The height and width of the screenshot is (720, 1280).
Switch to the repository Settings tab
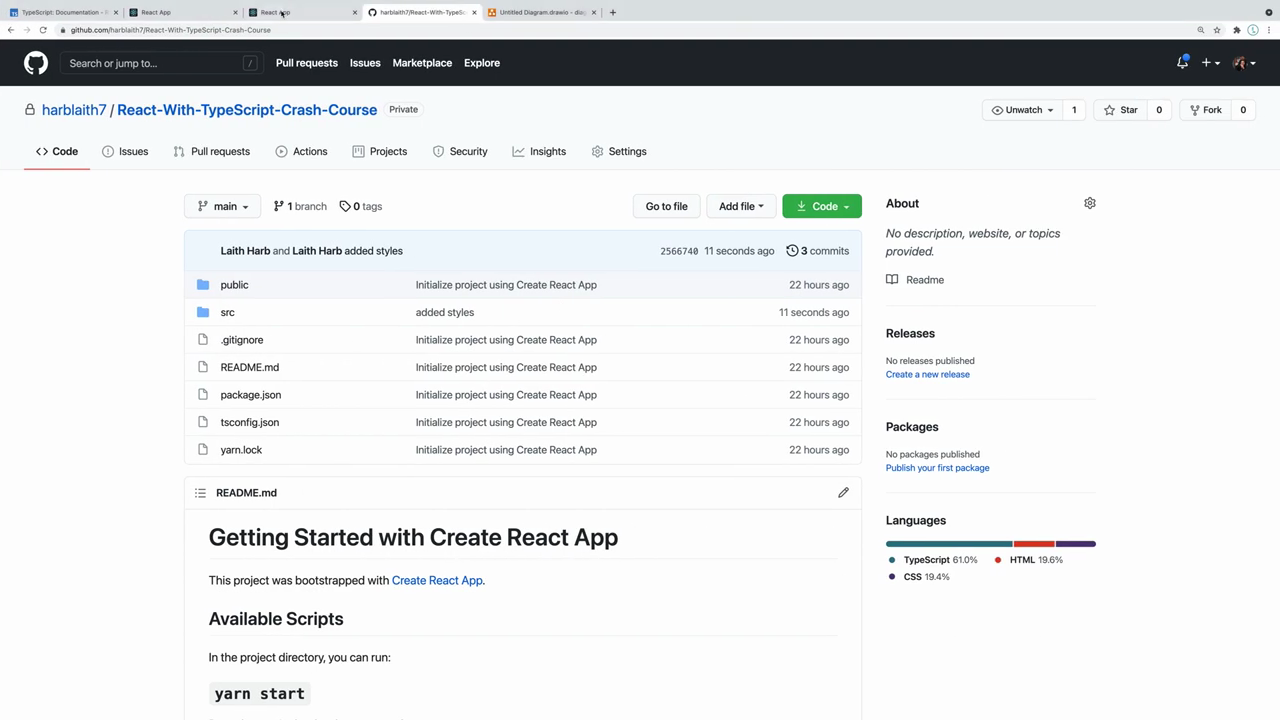pos(619,151)
